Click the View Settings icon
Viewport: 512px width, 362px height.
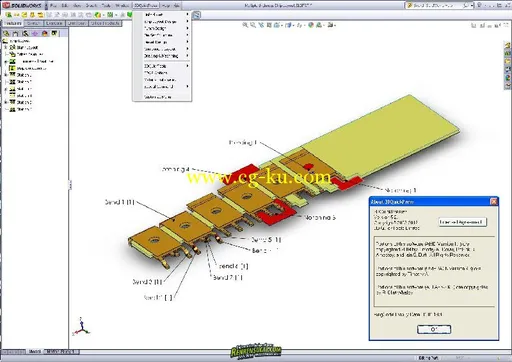pos(330,25)
